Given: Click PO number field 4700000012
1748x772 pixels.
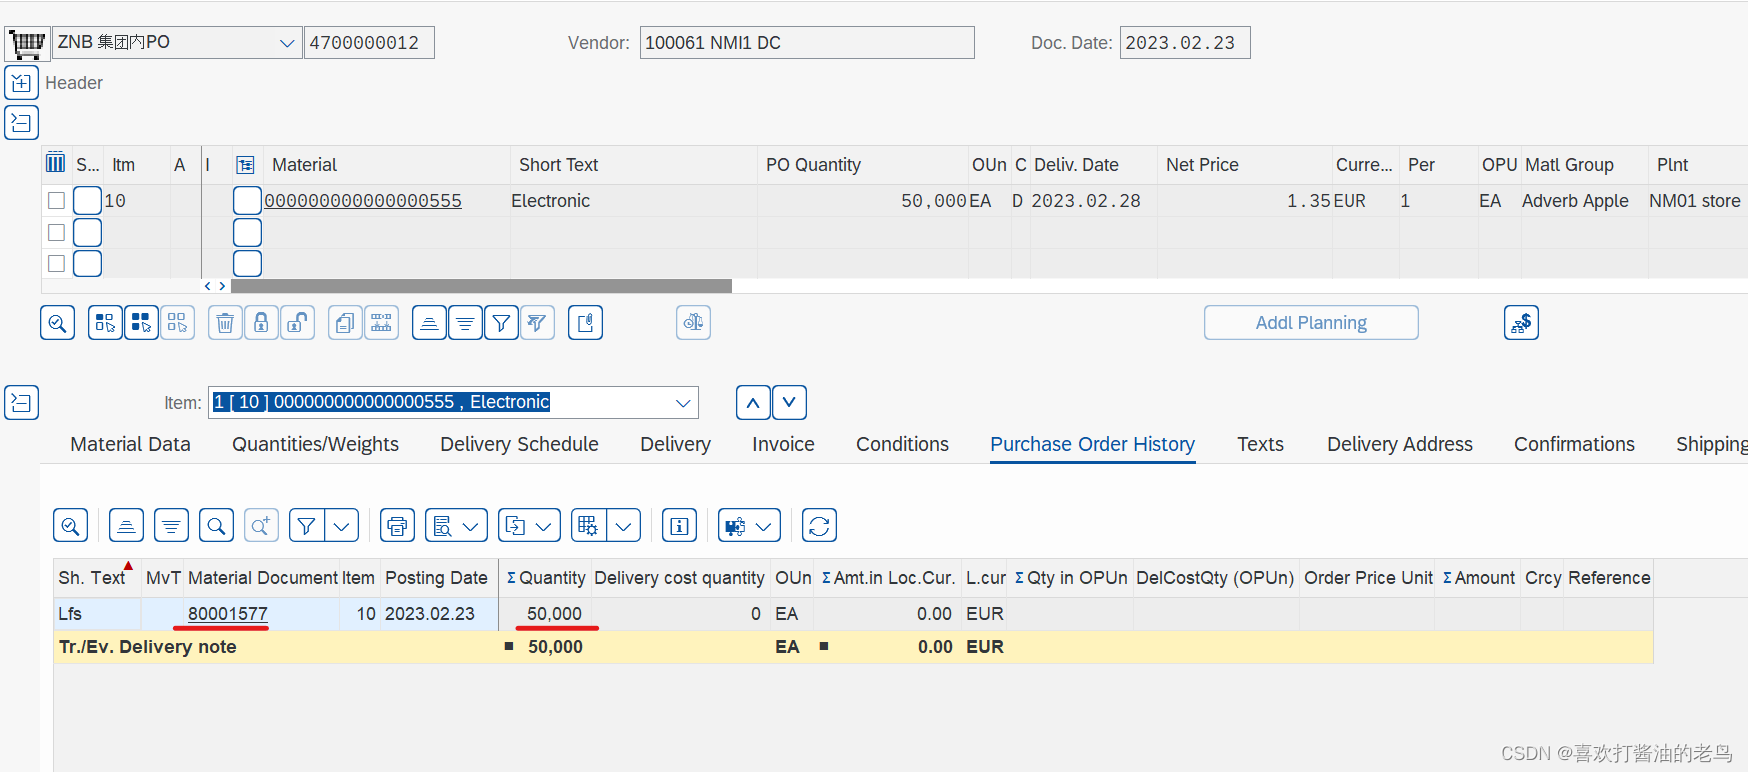Looking at the screenshot, I should point(369,43).
